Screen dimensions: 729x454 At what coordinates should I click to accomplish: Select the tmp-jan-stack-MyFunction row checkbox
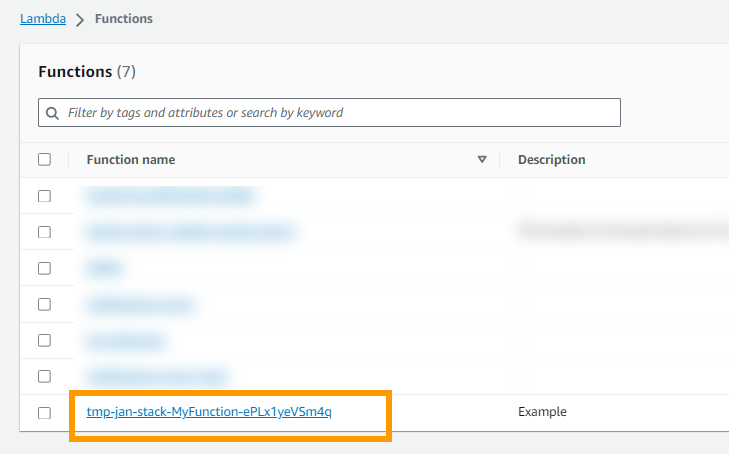coord(44,413)
